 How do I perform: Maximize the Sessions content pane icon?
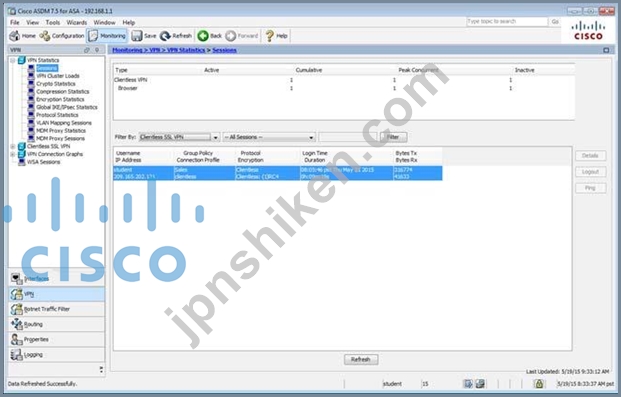point(606,50)
